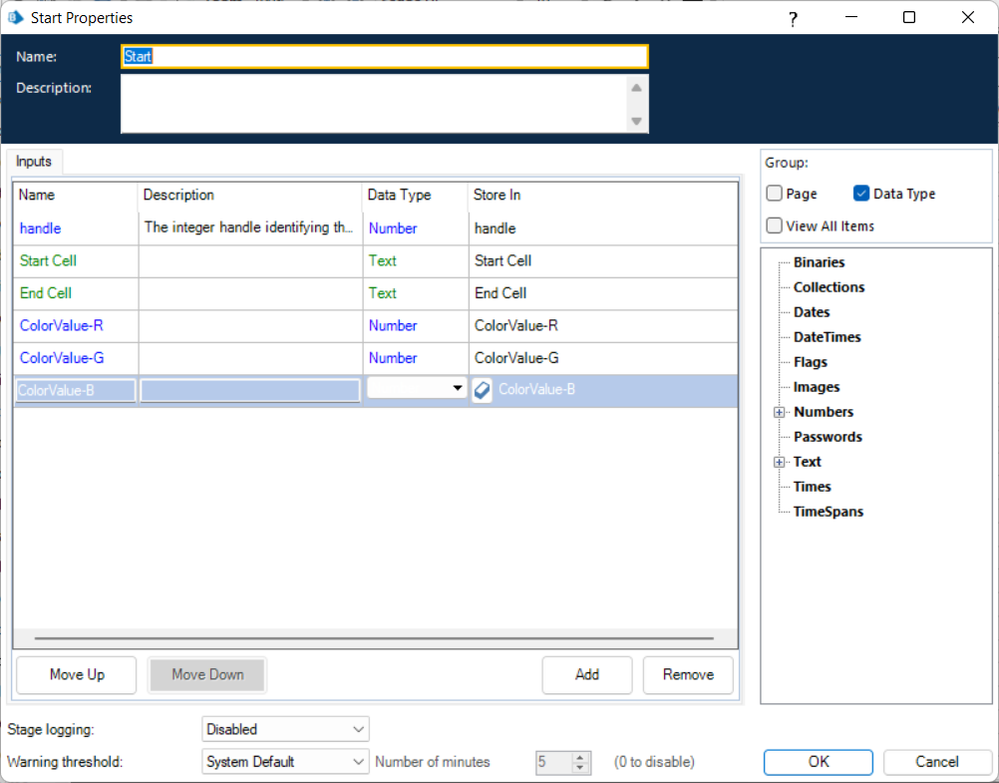The image size is (999, 783).
Task: Click into the Name text field
Action: 385,57
